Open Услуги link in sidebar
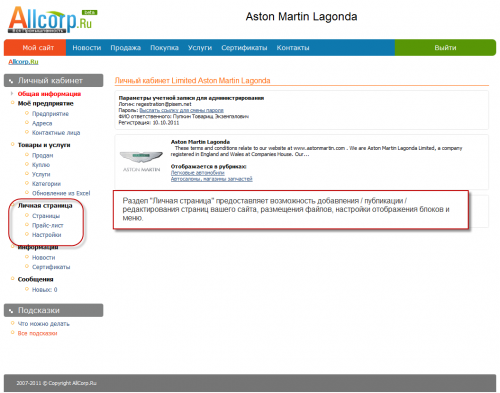The width and height of the screenshot is (500, 393). pyautogui.click(x=41, y=174)
